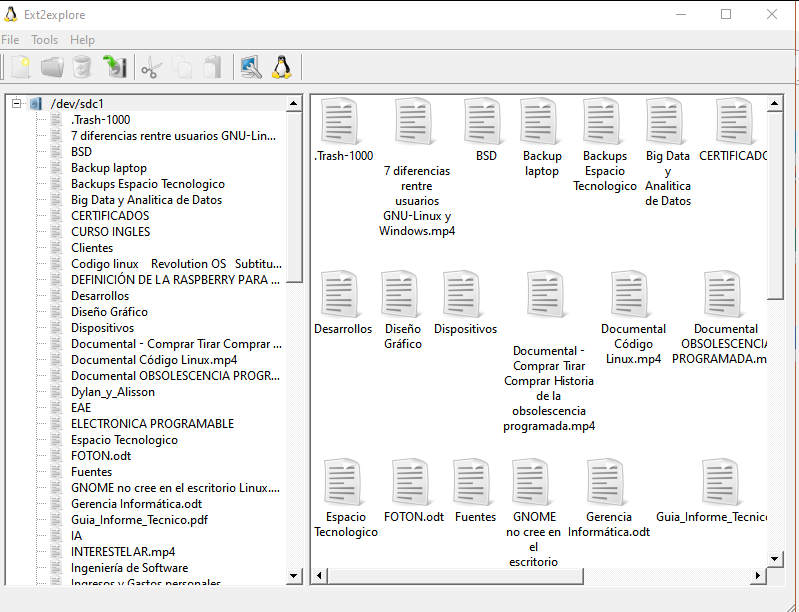Screen dimensions: 799x612
Task: Click the Diseño Gráfico icon in right pane
Action: (400, 294)
